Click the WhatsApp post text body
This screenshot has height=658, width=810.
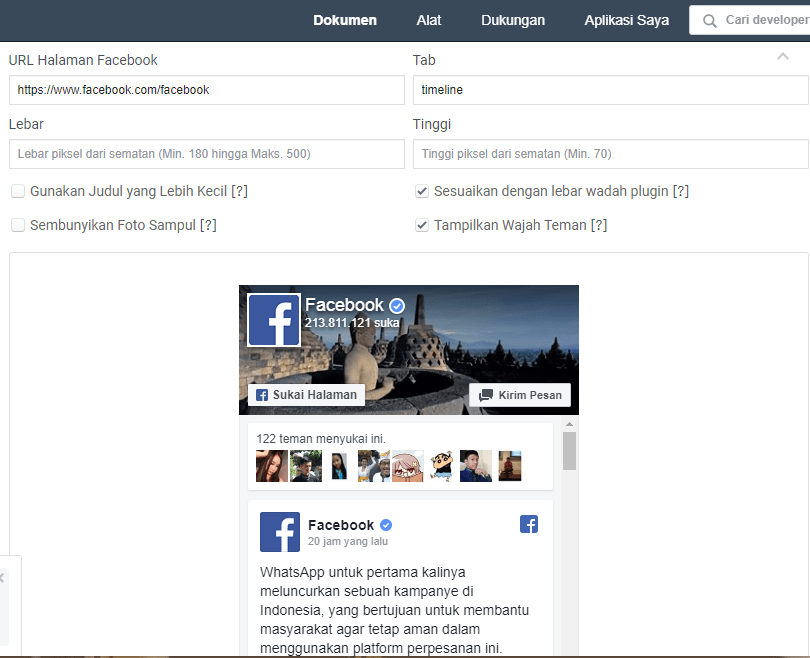[395, 610]
